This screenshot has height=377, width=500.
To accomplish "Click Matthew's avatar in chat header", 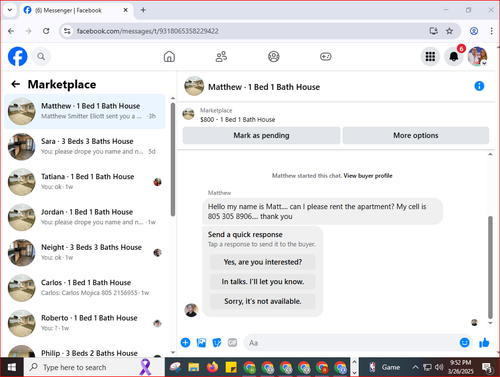I will [x=194, y=86].
